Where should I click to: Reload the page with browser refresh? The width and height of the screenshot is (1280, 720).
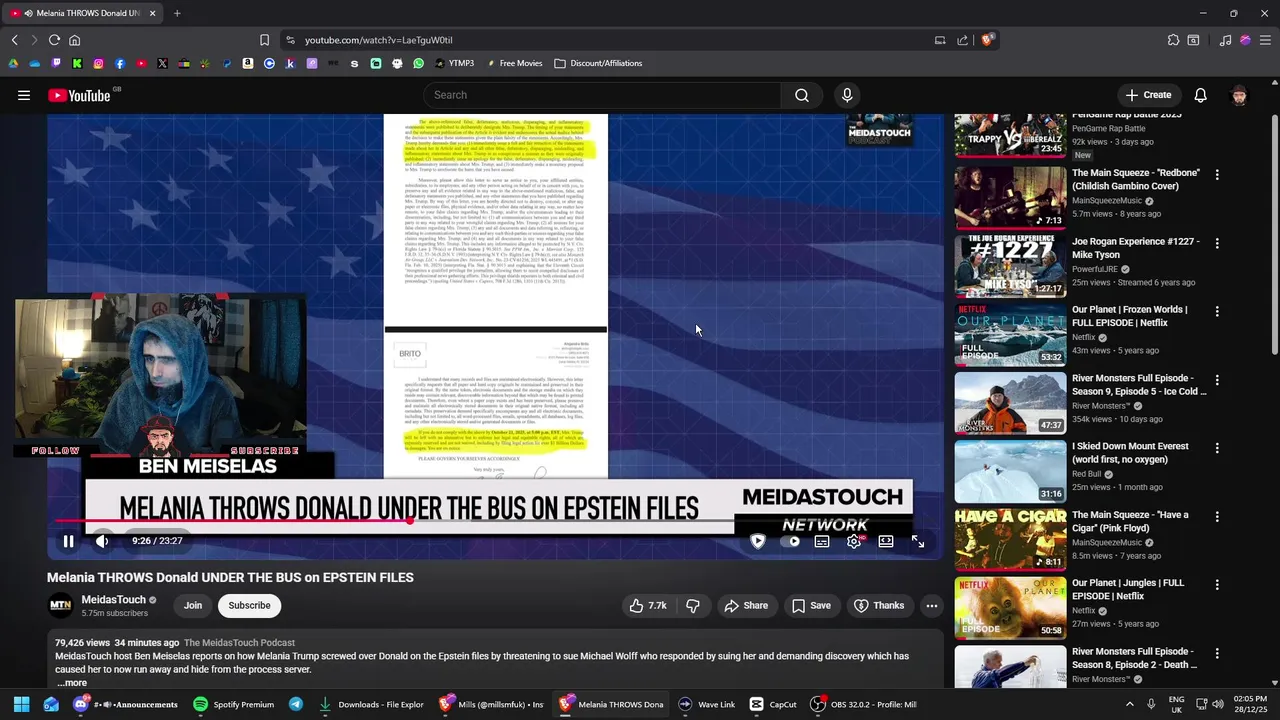point(54,40)
